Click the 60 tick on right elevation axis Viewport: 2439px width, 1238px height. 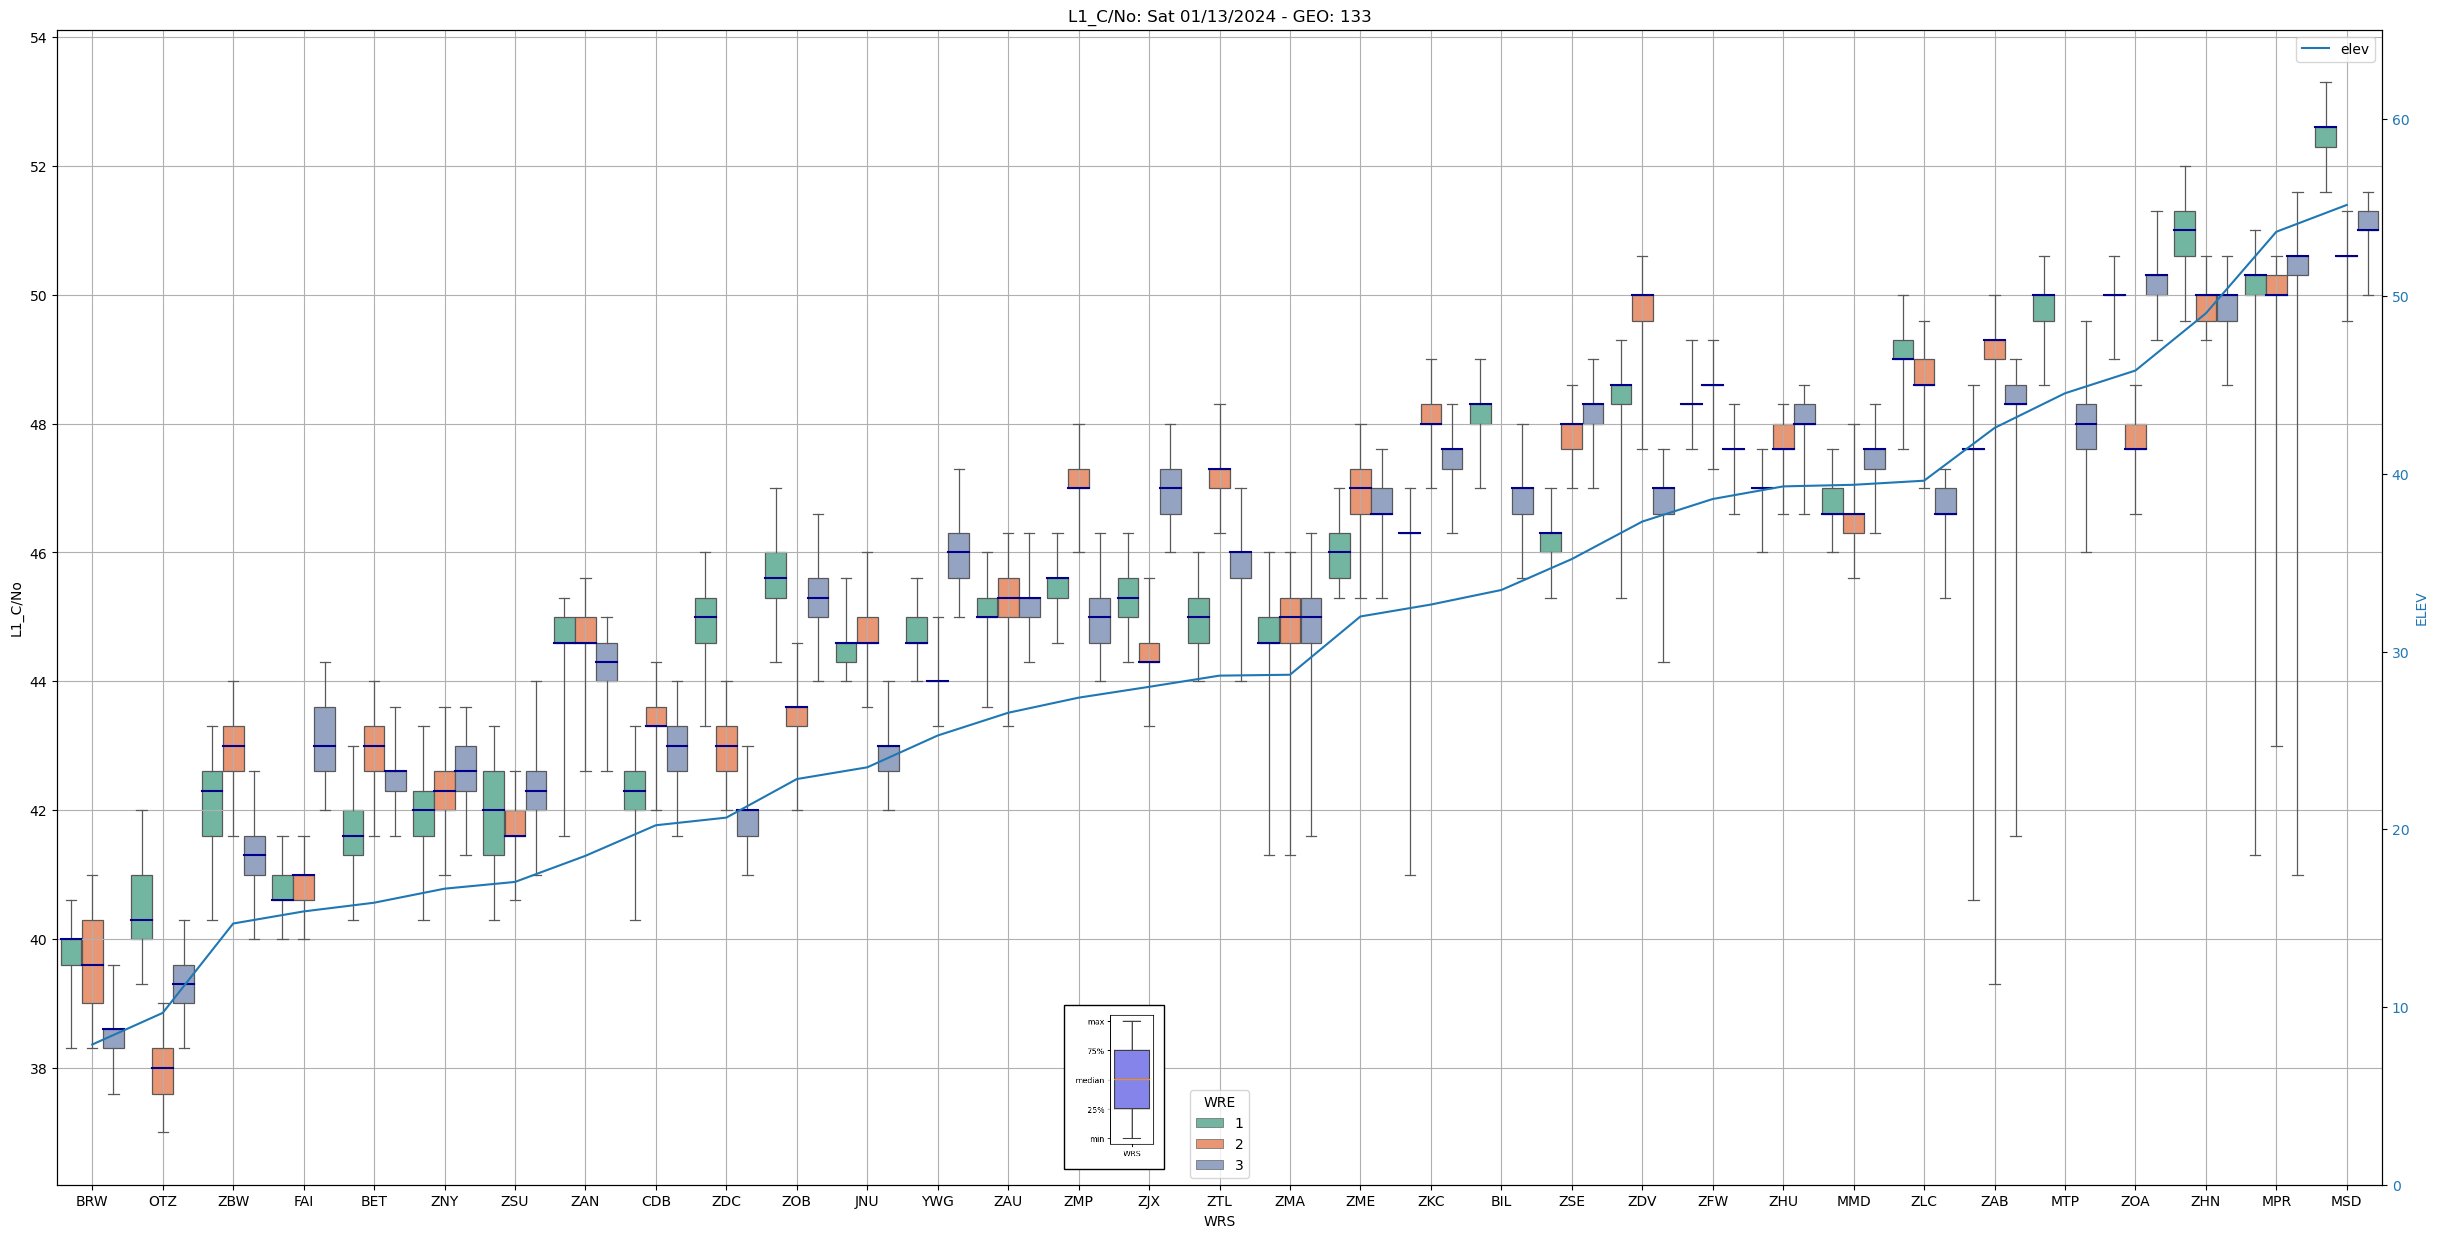(x=2400, y=120)
